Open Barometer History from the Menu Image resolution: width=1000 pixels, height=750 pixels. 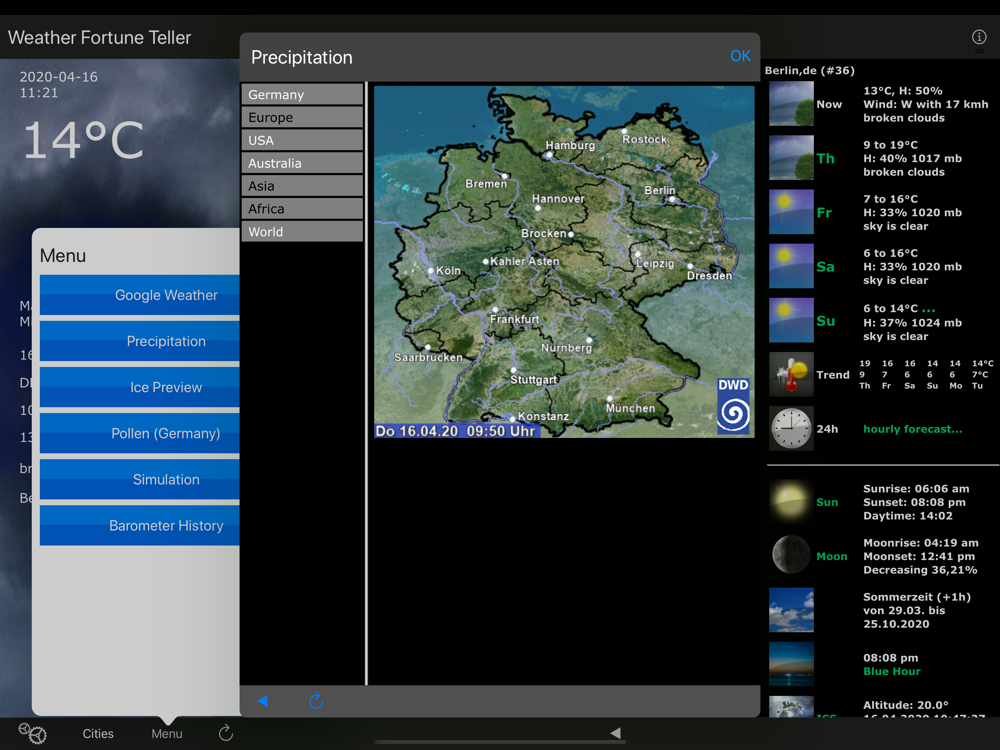point(140,526)
